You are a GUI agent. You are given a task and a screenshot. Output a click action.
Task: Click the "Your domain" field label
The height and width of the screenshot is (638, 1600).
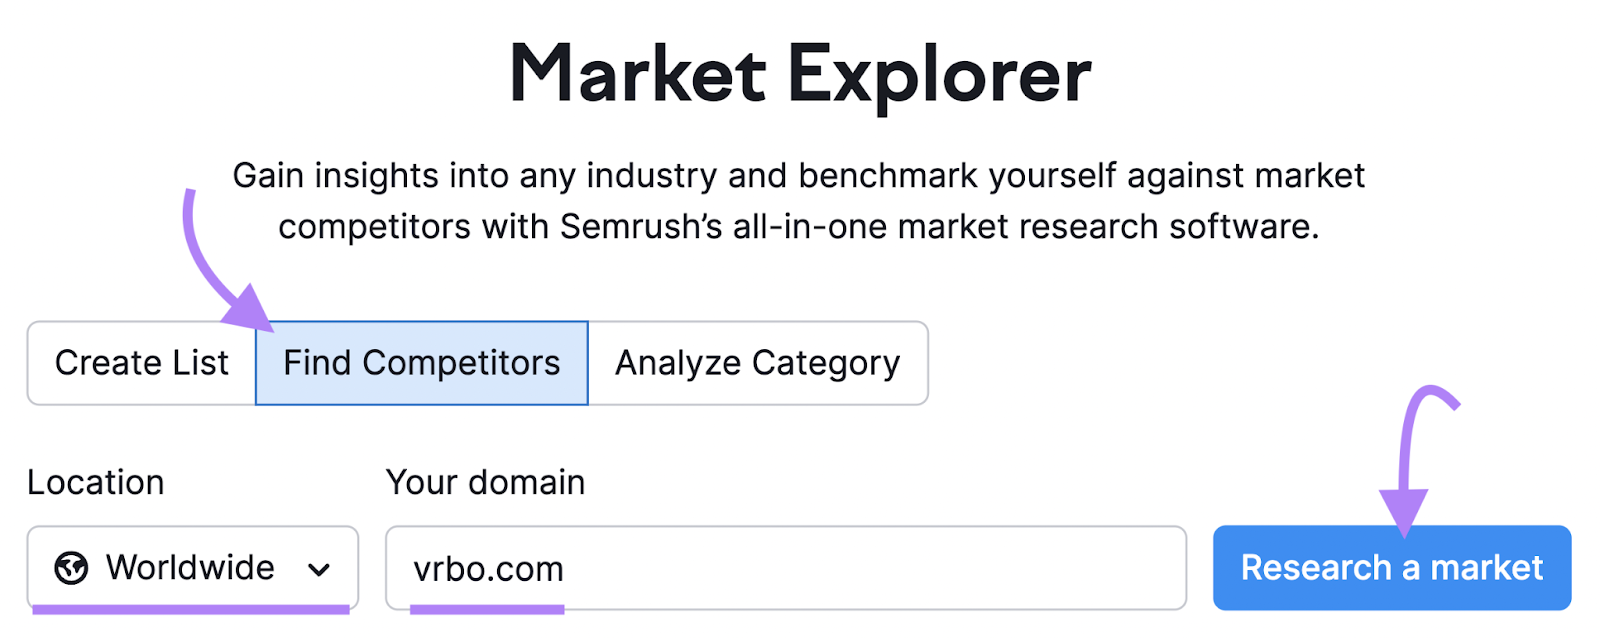point(485,482)
